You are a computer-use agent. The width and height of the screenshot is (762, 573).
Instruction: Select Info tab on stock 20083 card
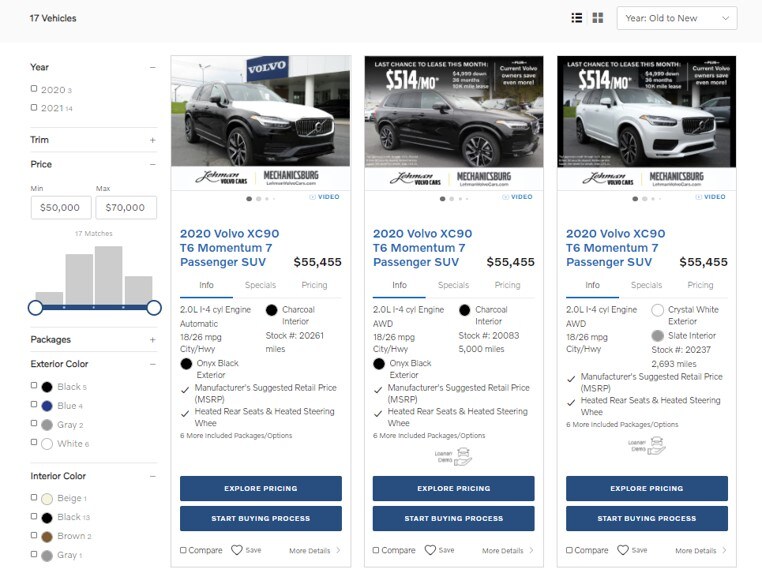(x=399, y=285)
